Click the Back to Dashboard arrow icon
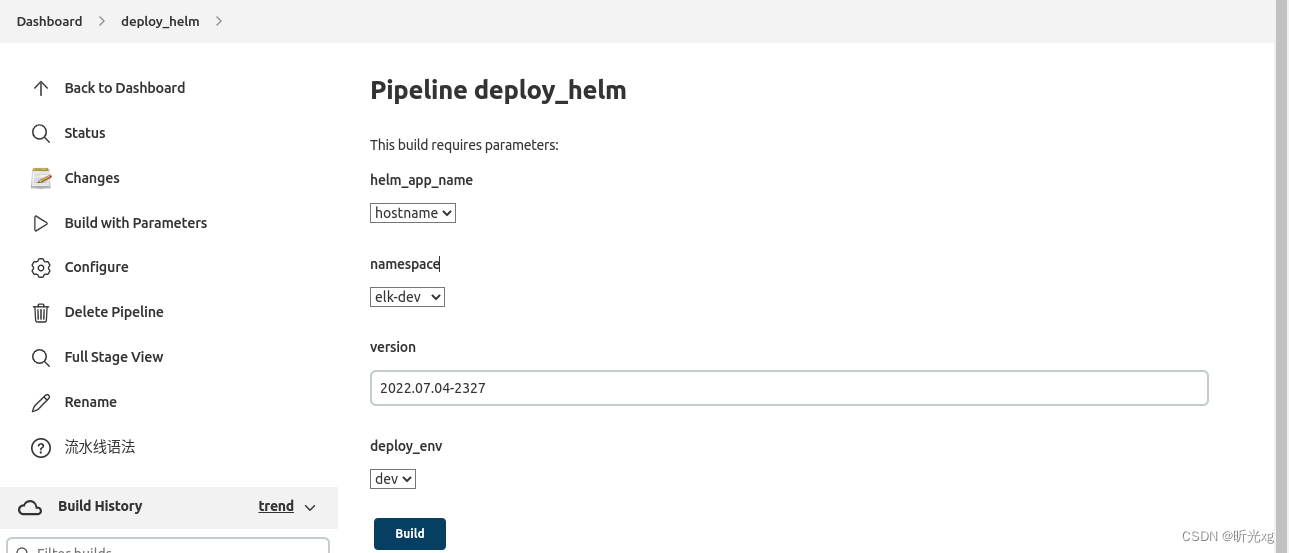Viewport: 1289px width, 553px height. (x=41, y=88)
